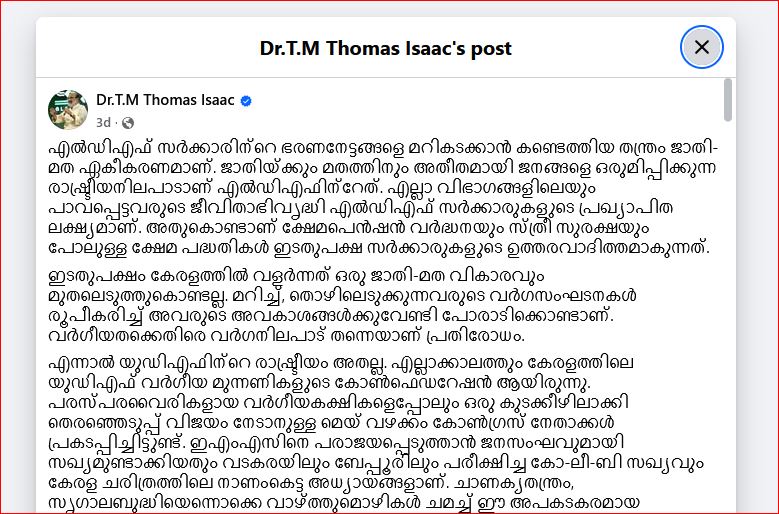
Task: Close the Dr.T.M Thomas Isaac's post dialog
Action: click(x=701, y=47)
